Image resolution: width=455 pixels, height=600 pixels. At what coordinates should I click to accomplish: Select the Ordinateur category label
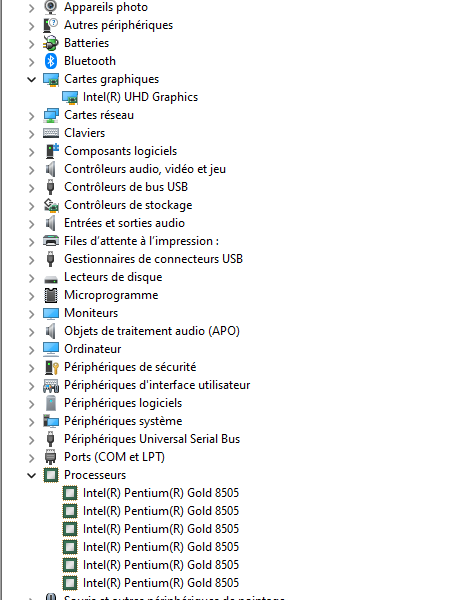[92, 349]
